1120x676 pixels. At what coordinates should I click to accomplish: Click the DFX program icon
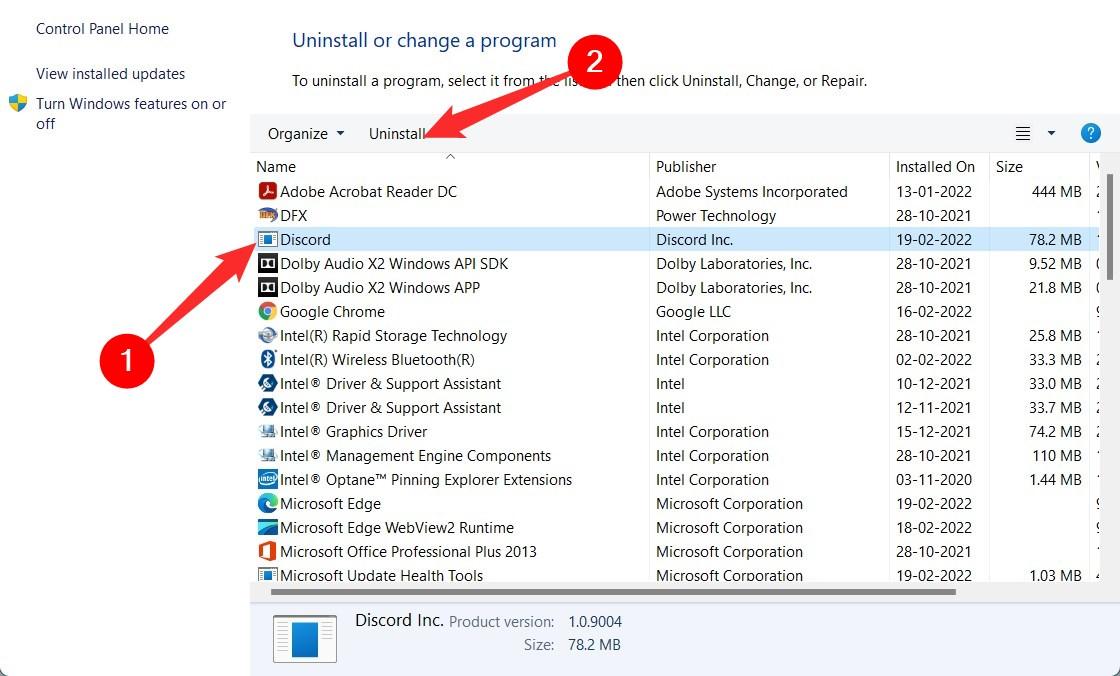coord(267,215)
